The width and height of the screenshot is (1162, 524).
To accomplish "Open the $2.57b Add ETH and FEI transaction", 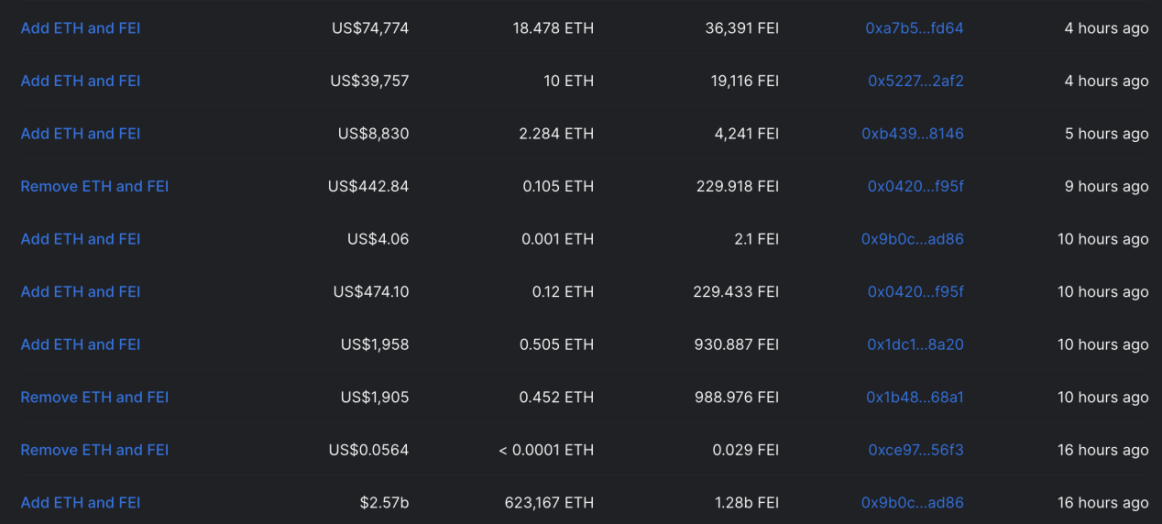I will 80,503.
